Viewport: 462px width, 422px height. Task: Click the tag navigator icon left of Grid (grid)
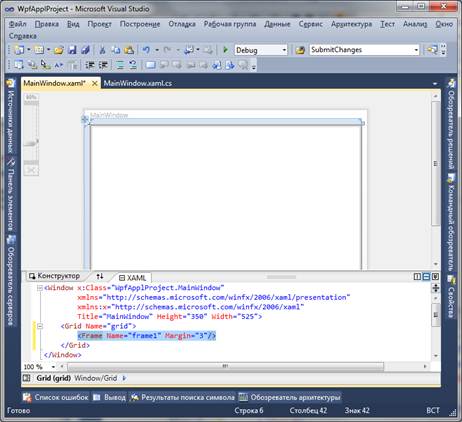pyautogui.click(x=27, y=378)
